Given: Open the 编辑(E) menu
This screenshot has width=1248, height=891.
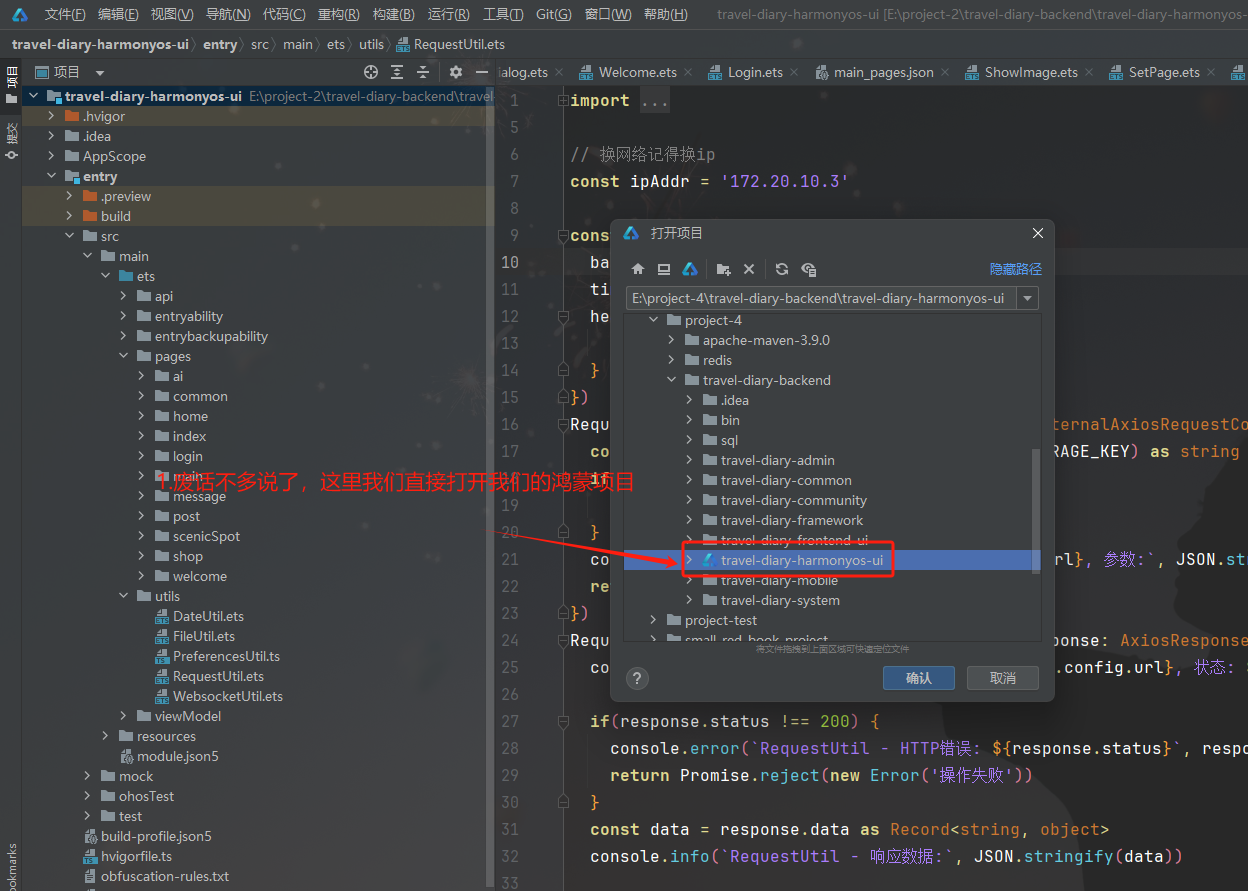Looking at the screenshot, I should [x=119, y=14].
